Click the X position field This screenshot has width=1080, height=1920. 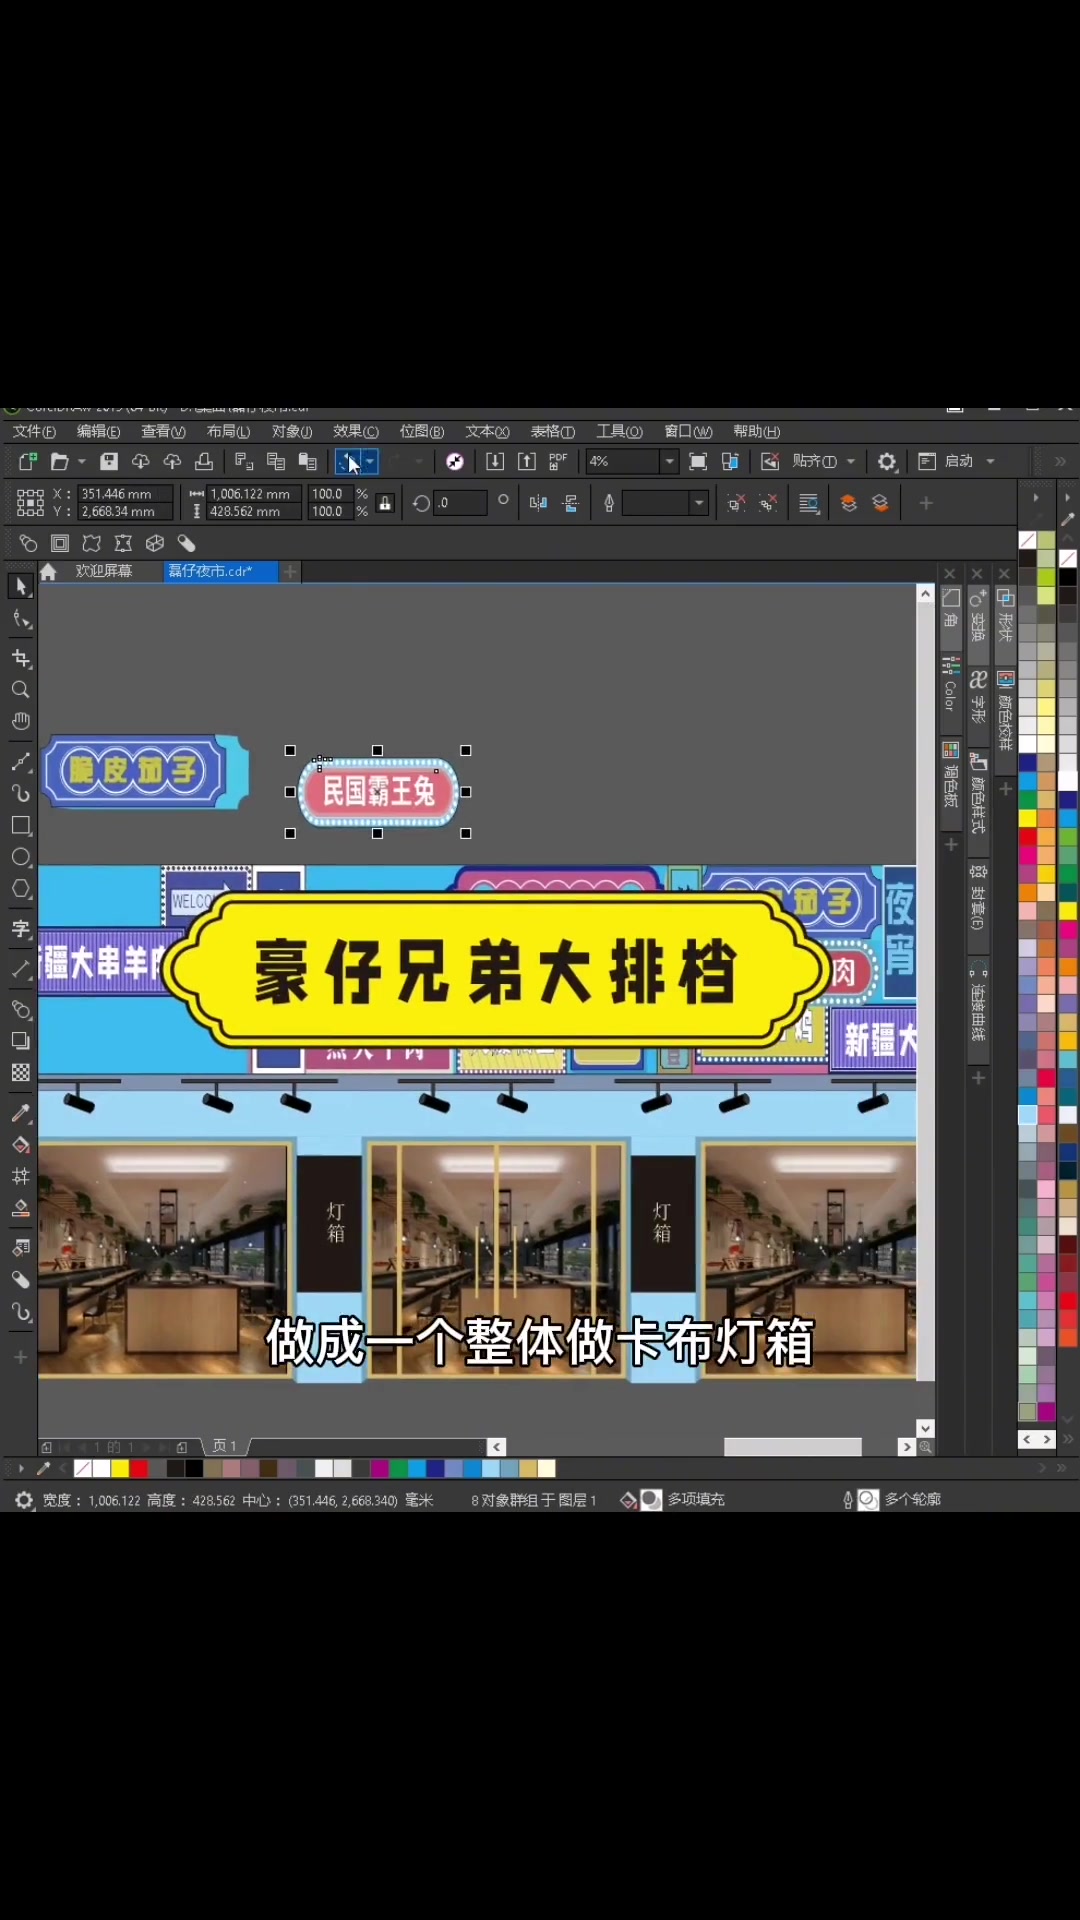pyautogui.click(x=125, y=494)
